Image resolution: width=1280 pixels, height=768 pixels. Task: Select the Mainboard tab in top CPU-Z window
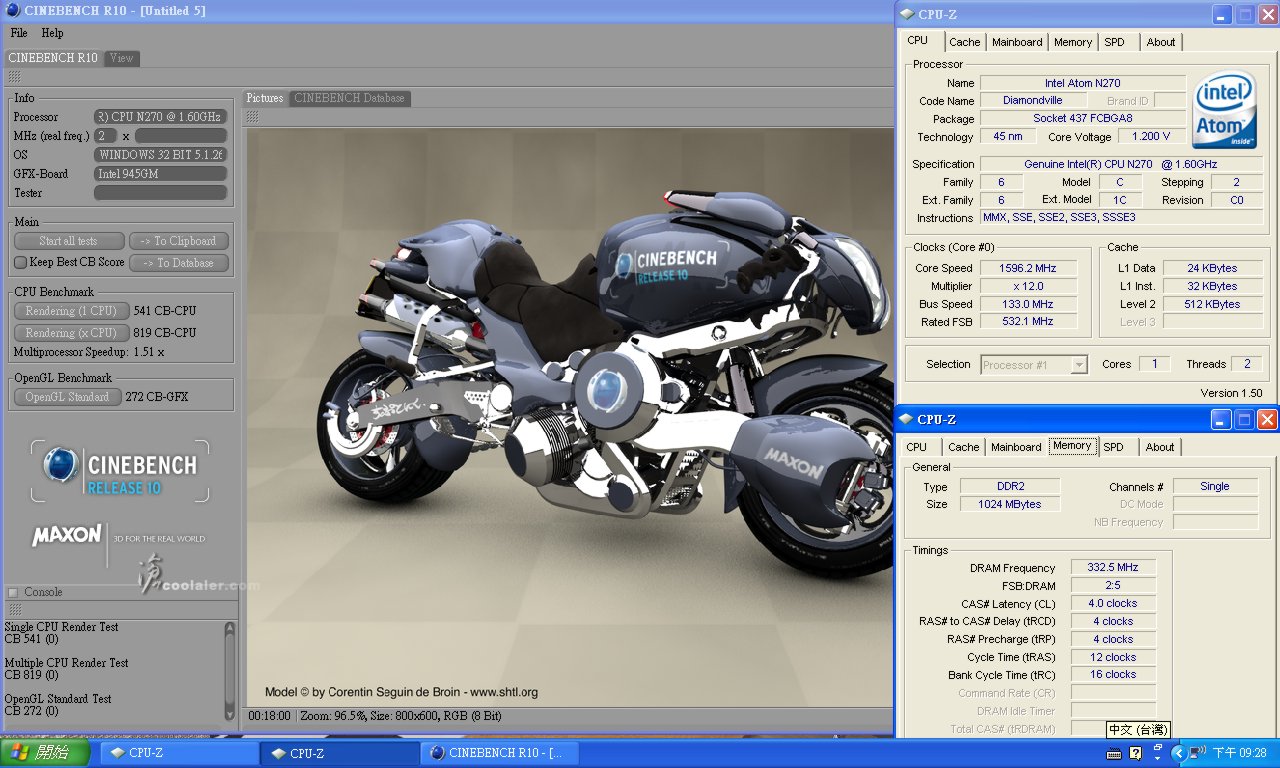(1017, 42)
